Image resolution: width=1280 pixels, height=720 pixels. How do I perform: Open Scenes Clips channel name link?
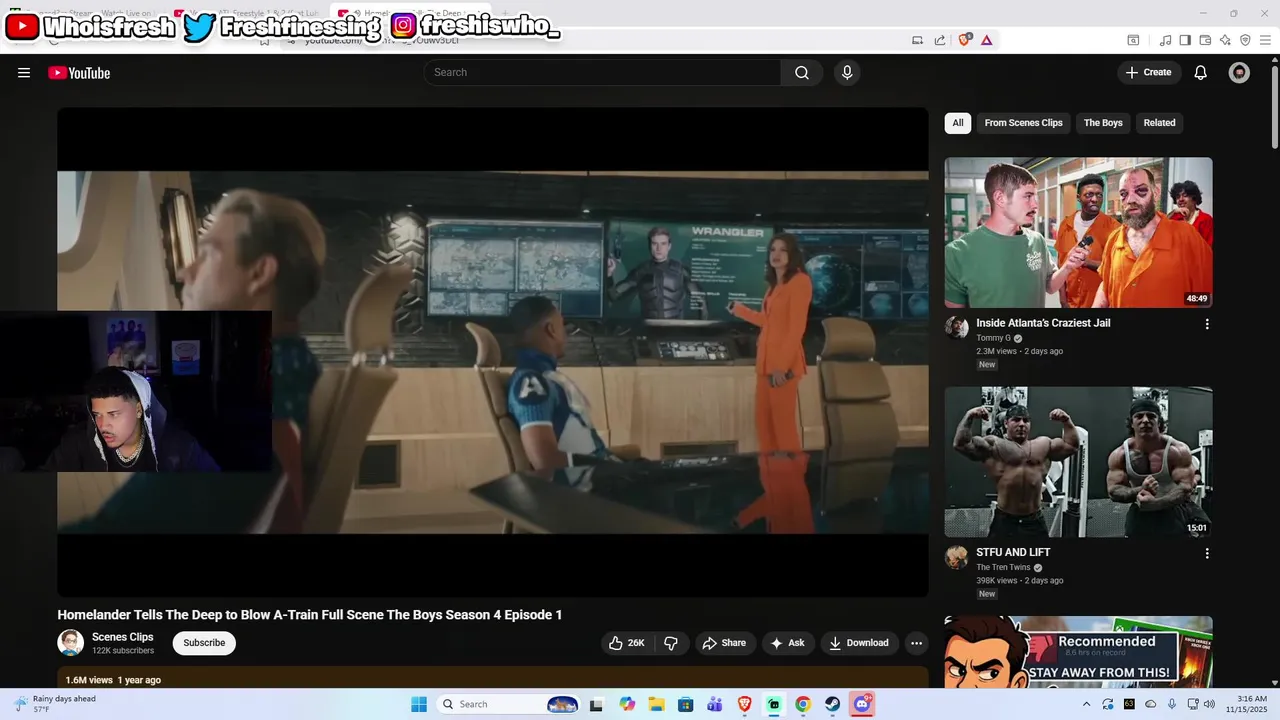[122, 637]
